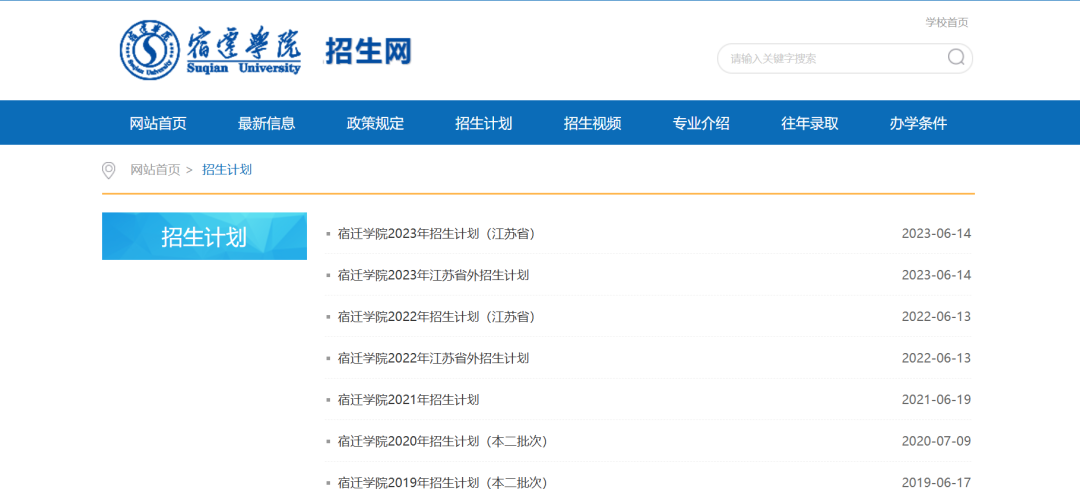
Task: Open the 办学条件 menu item
Action: (918, 123)
